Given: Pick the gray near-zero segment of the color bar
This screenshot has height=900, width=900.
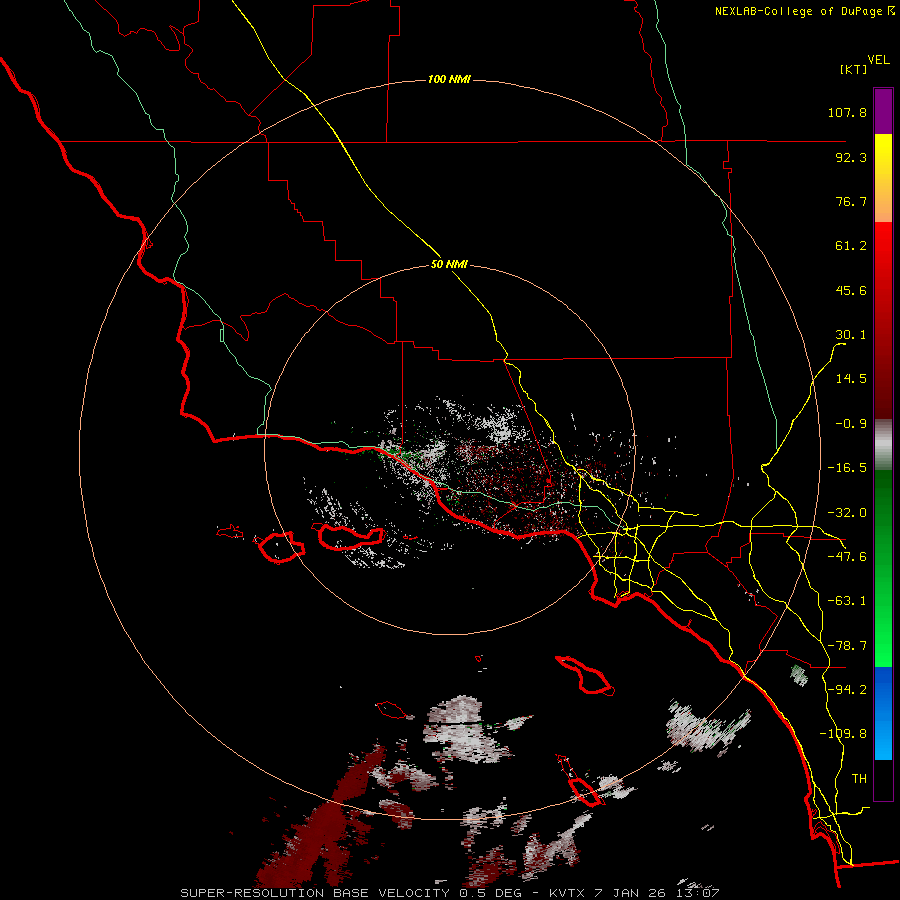Looking at the screenshot, I should (x=883, y=445).
